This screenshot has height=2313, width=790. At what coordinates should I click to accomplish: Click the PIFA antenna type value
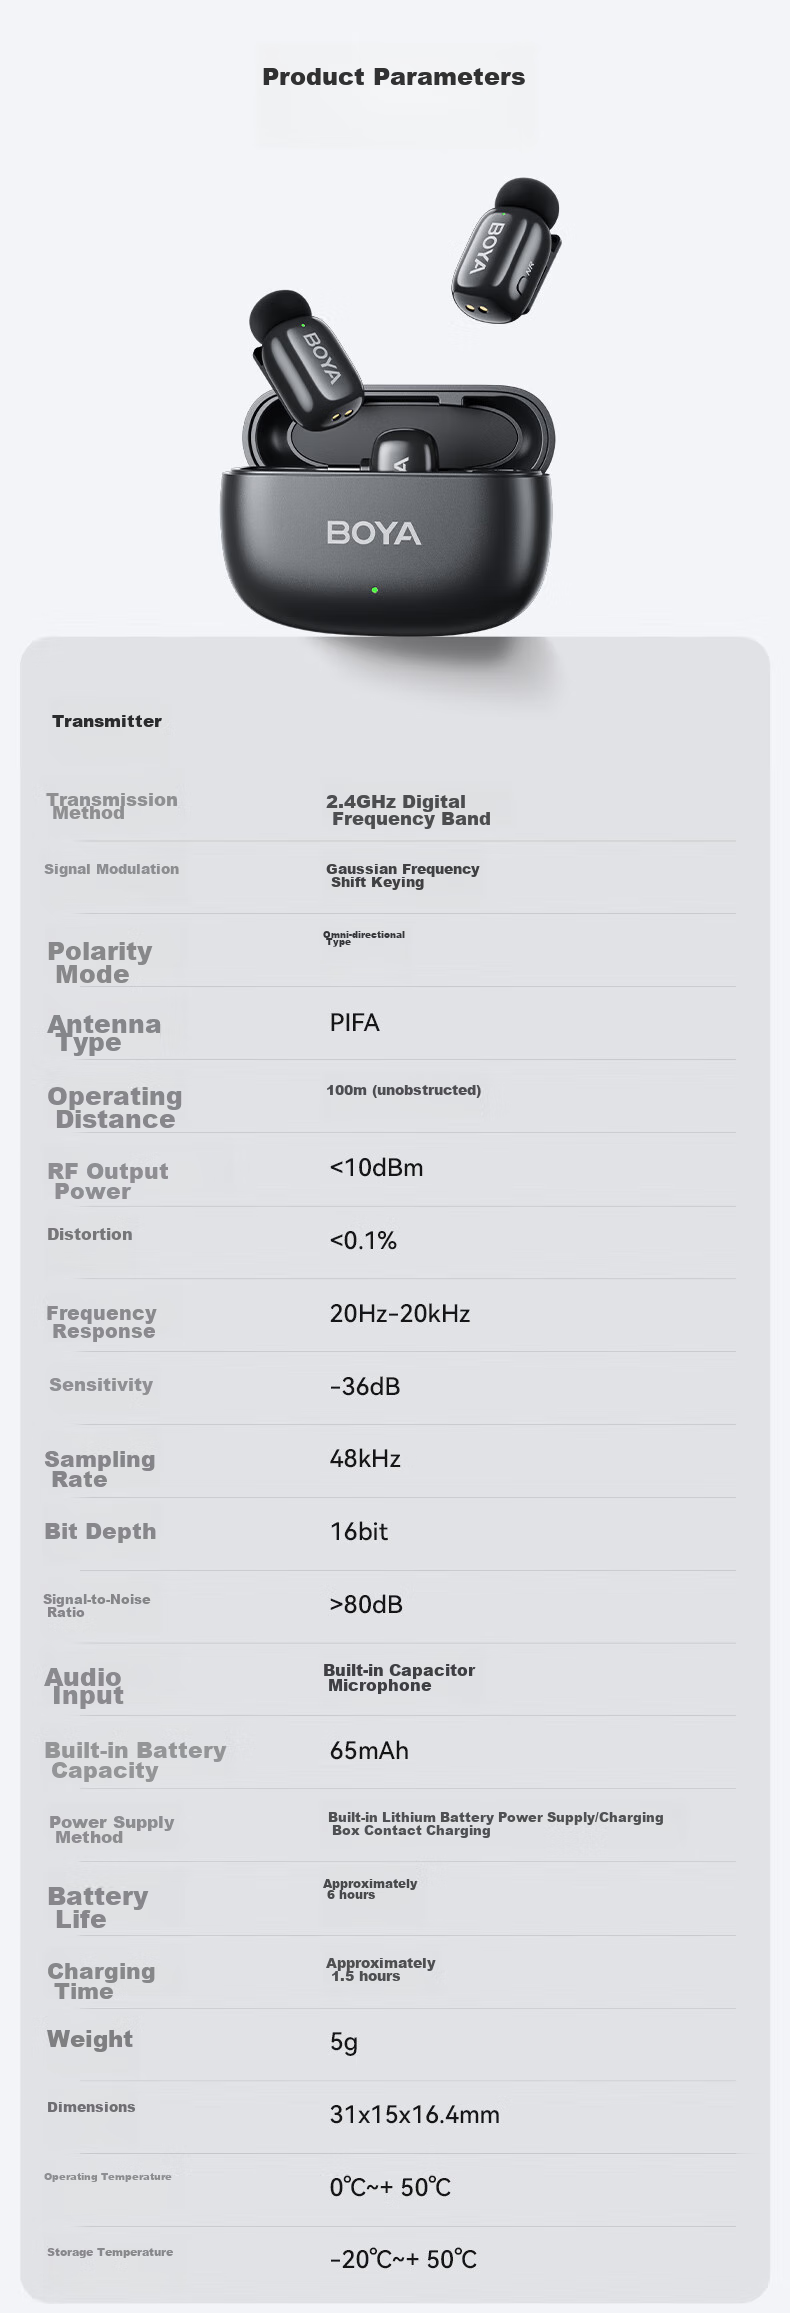(355, 1023)
